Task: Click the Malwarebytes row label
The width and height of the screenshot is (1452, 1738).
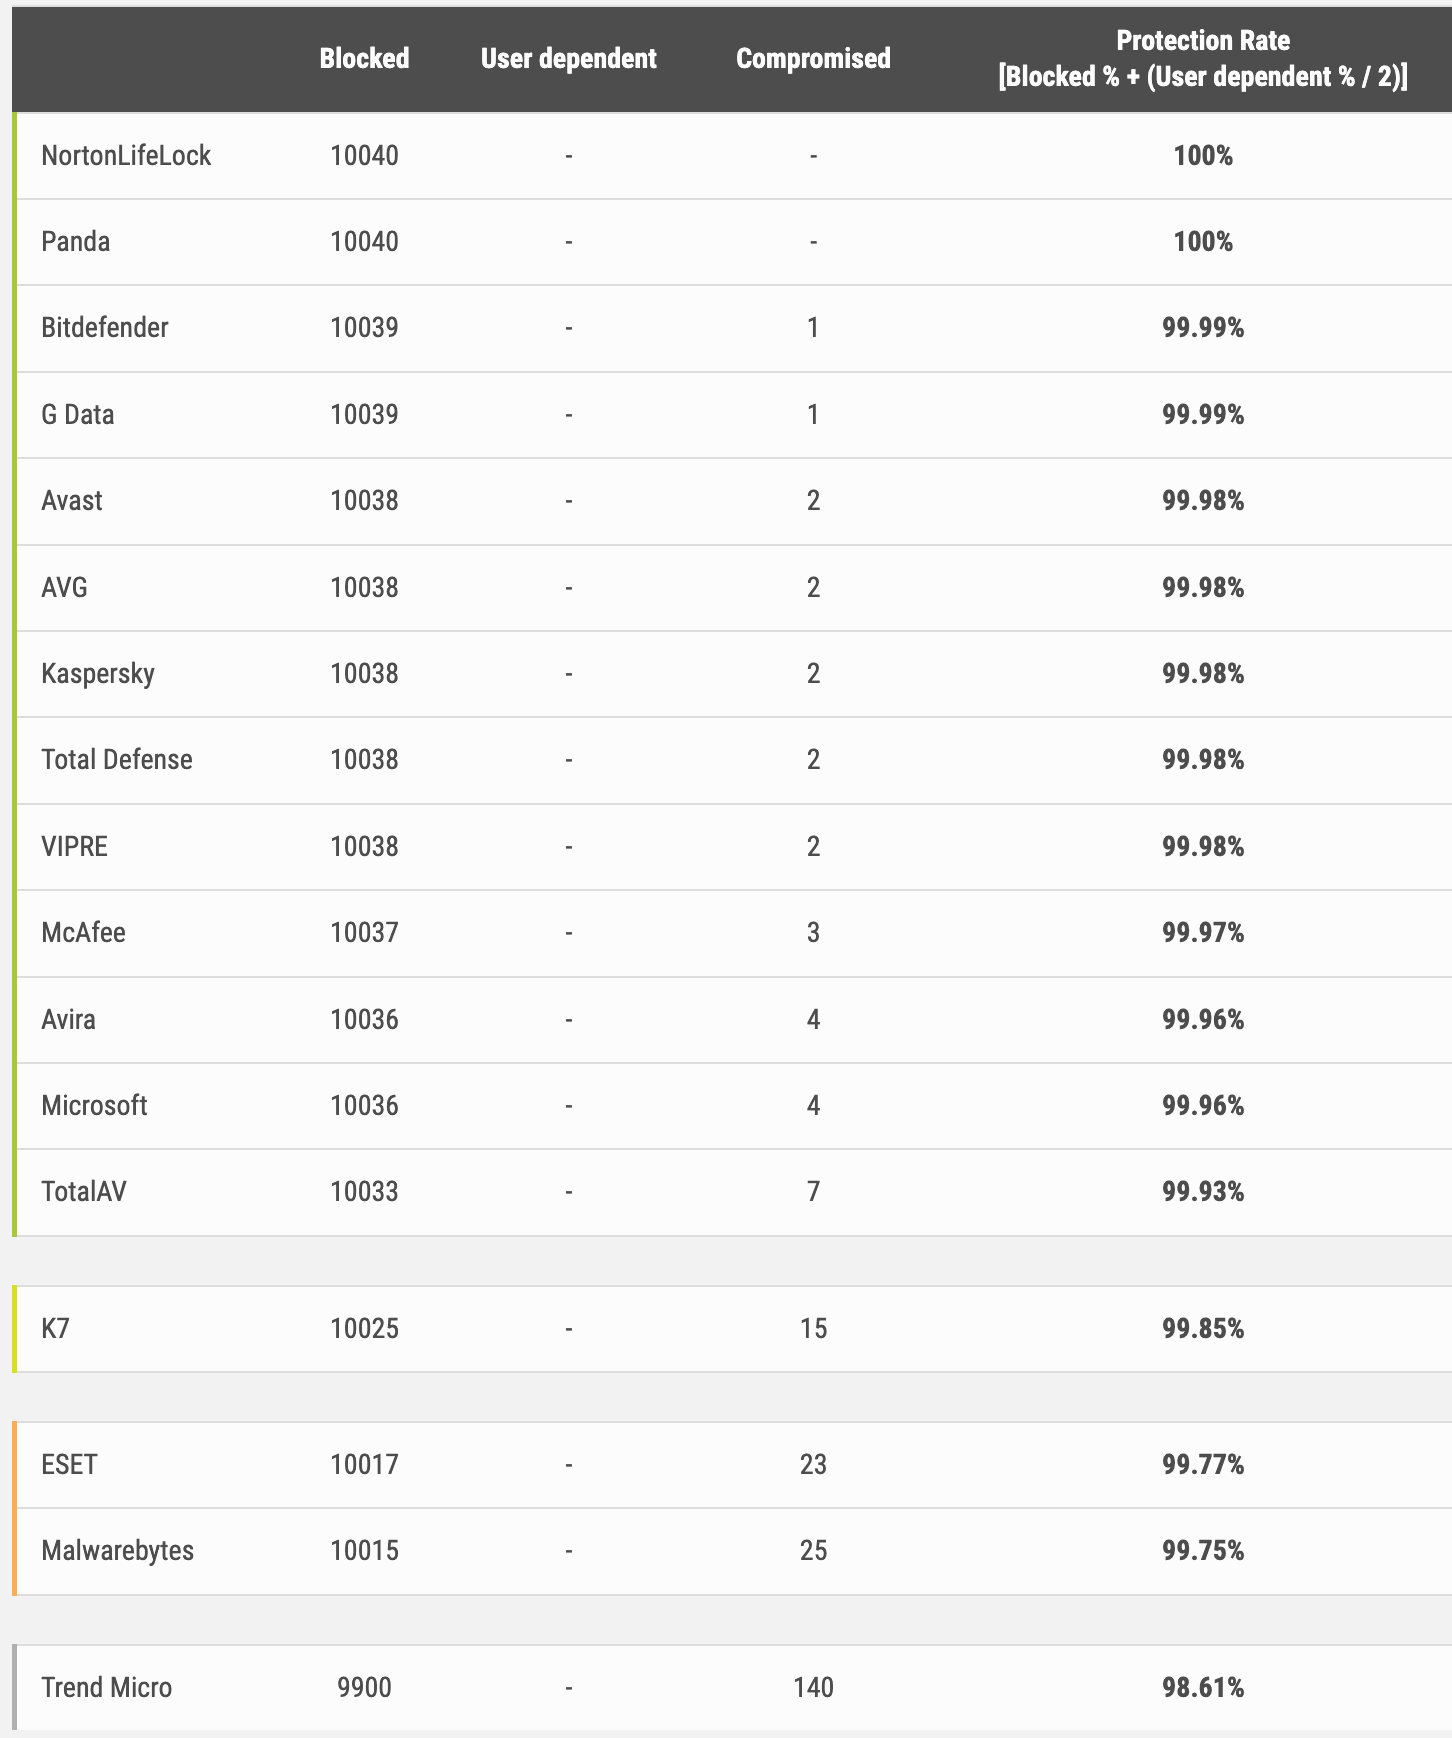Action: [x=118, y=1551]
